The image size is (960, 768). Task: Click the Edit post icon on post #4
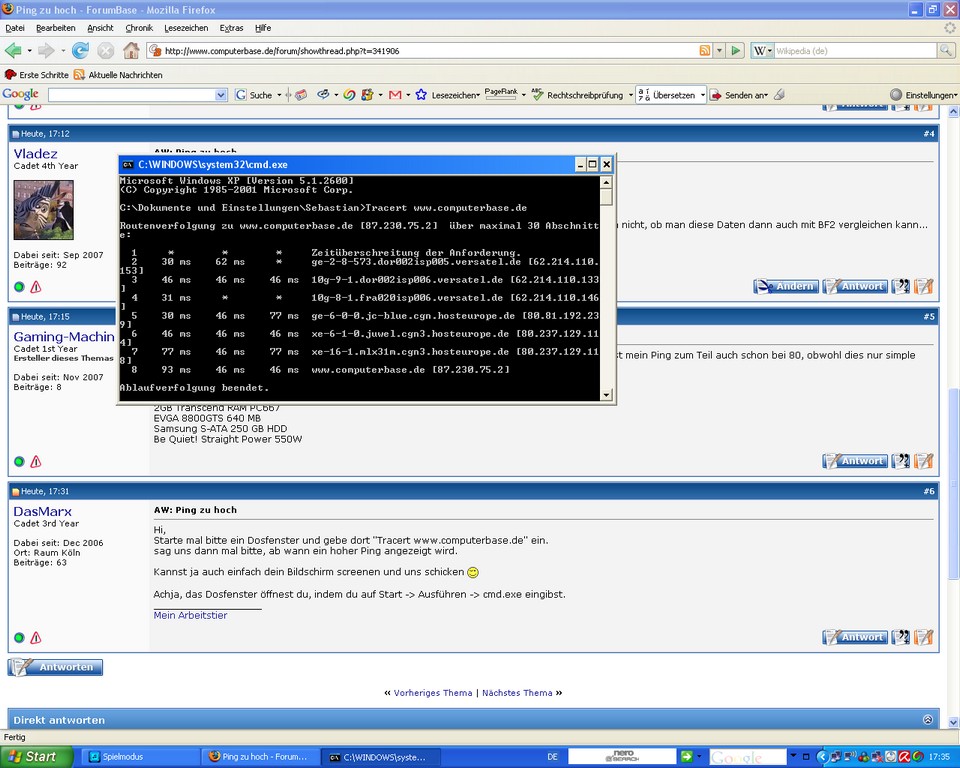click(x=923, y=286)
